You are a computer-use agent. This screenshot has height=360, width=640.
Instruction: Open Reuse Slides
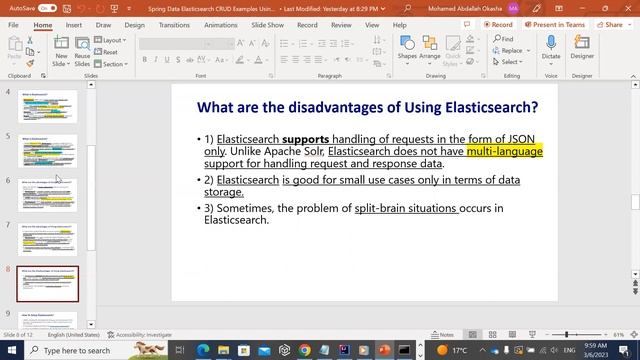pos(82,51)
